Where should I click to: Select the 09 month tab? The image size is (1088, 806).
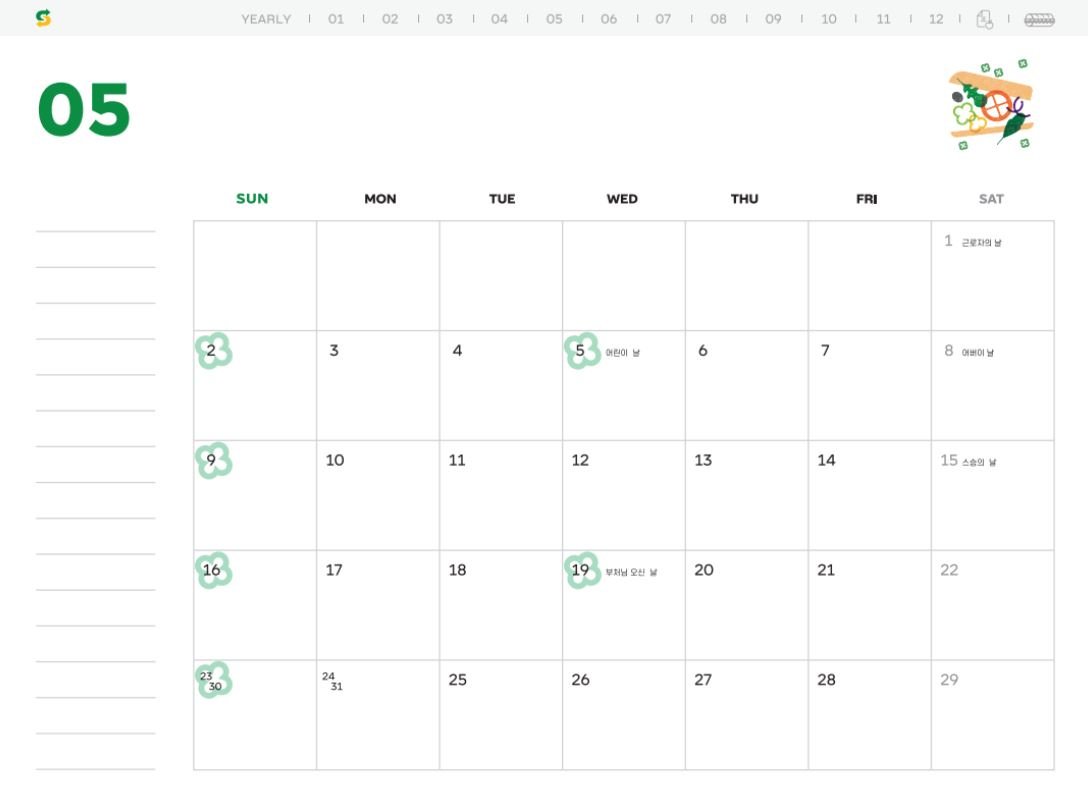pyautogui.click(x=773, y=19)
